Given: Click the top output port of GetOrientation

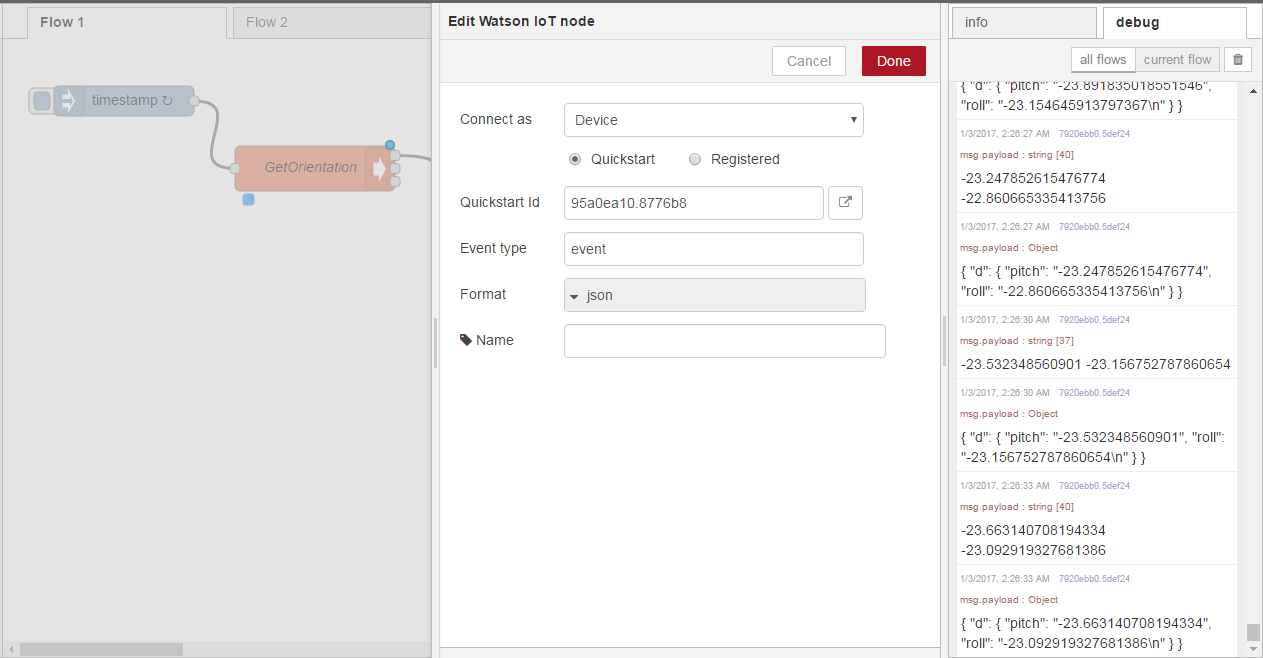Looking at the screenshot, I should point(396,155).
